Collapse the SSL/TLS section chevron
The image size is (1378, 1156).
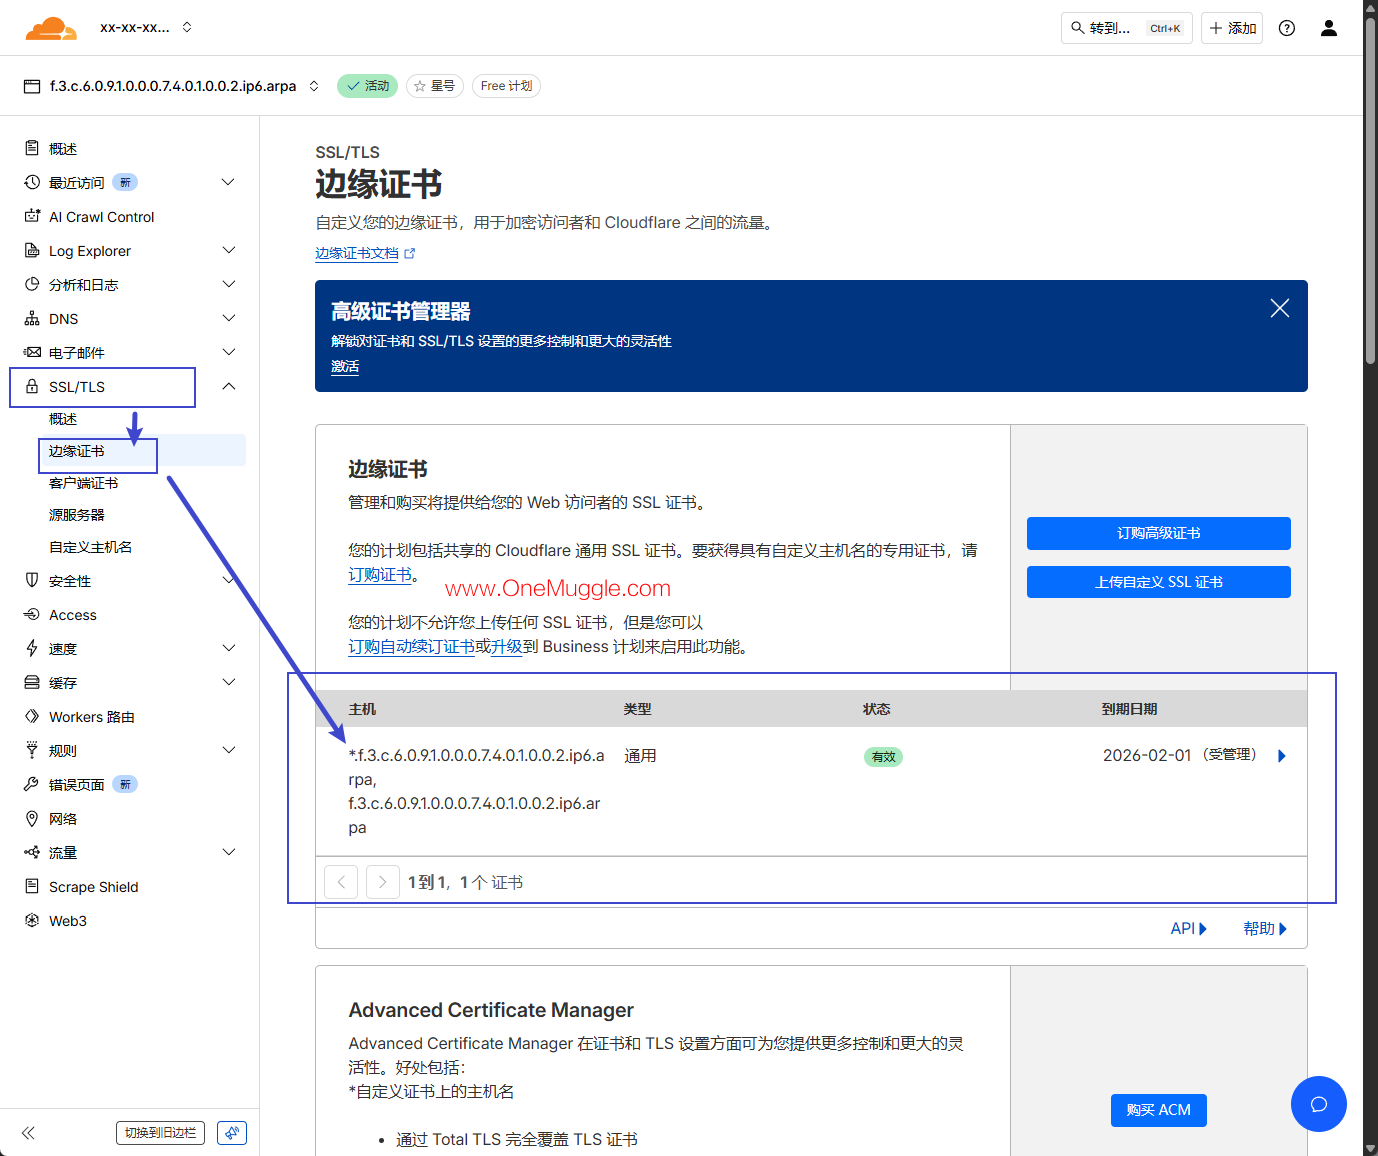(228, 386)
